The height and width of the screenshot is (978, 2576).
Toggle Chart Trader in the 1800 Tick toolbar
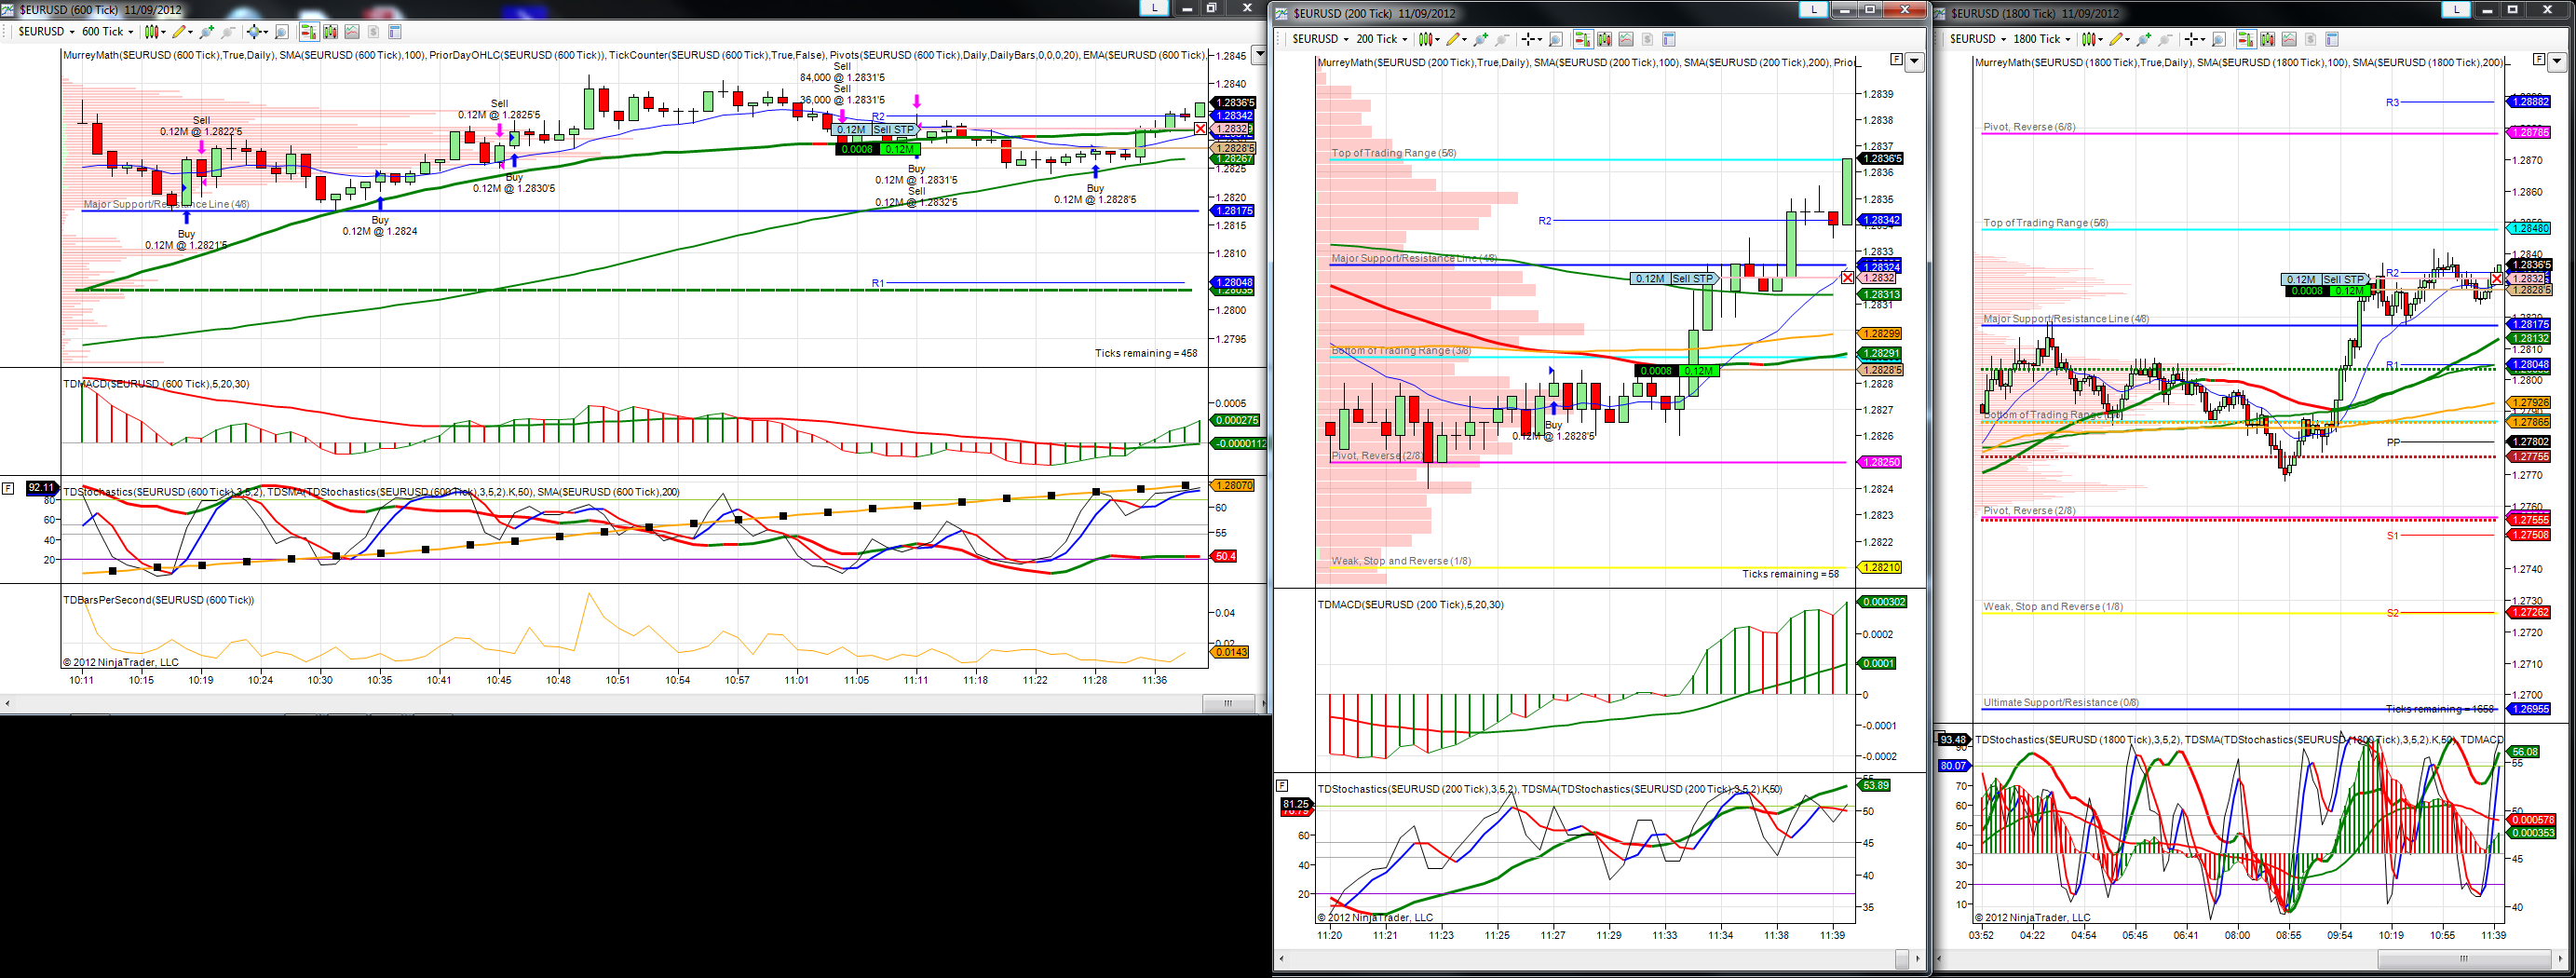coord(2246,39)
